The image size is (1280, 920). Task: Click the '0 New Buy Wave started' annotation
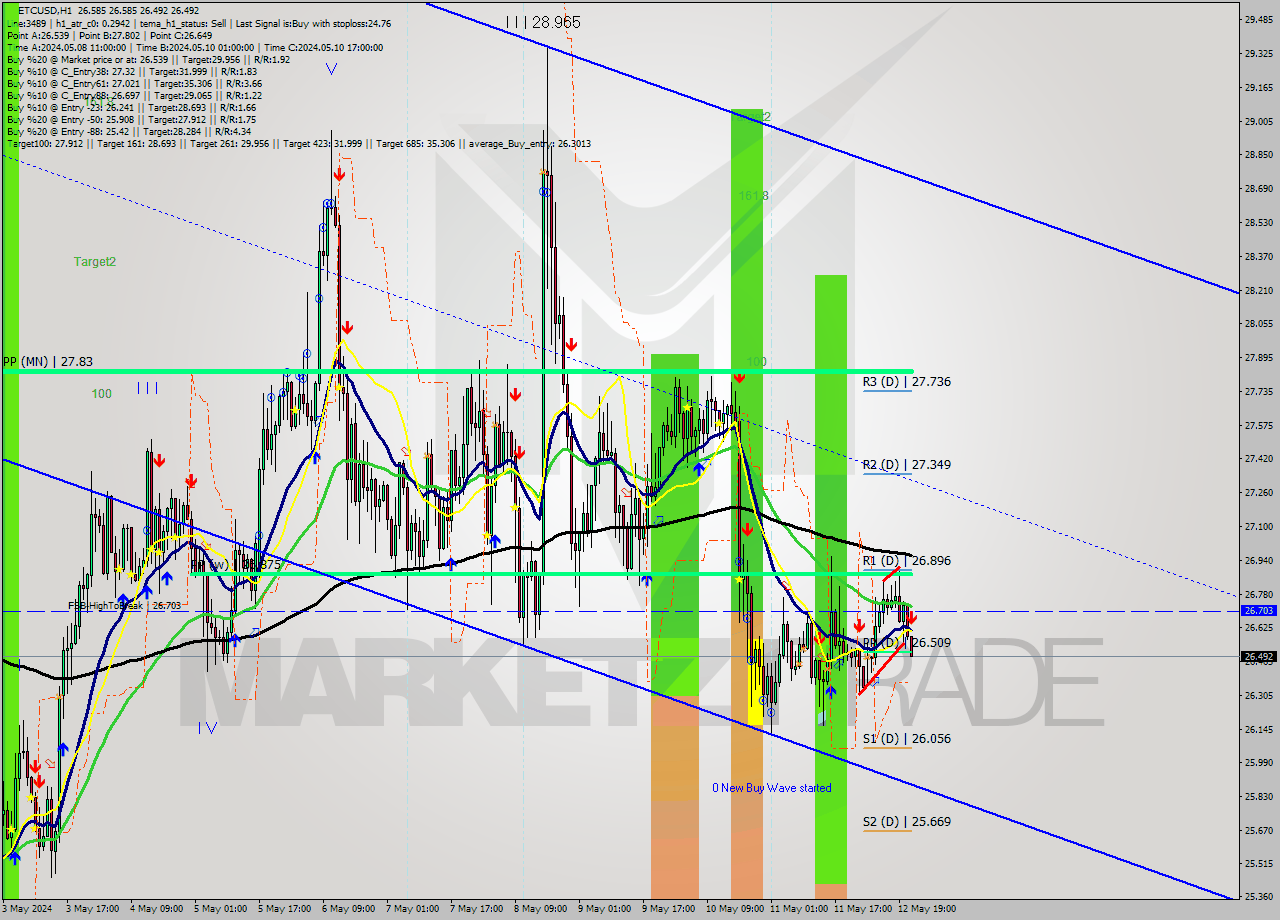(771, 787)
